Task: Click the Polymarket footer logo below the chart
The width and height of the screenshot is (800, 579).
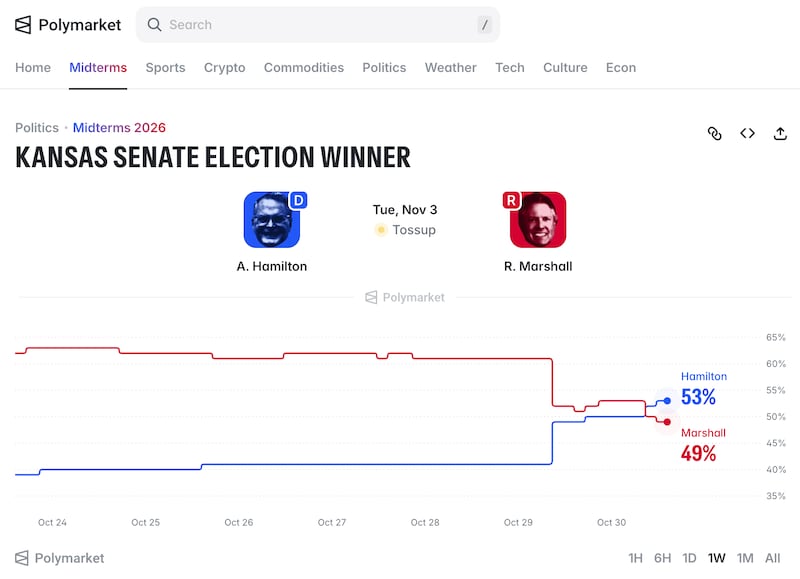Action: point(59,558)
